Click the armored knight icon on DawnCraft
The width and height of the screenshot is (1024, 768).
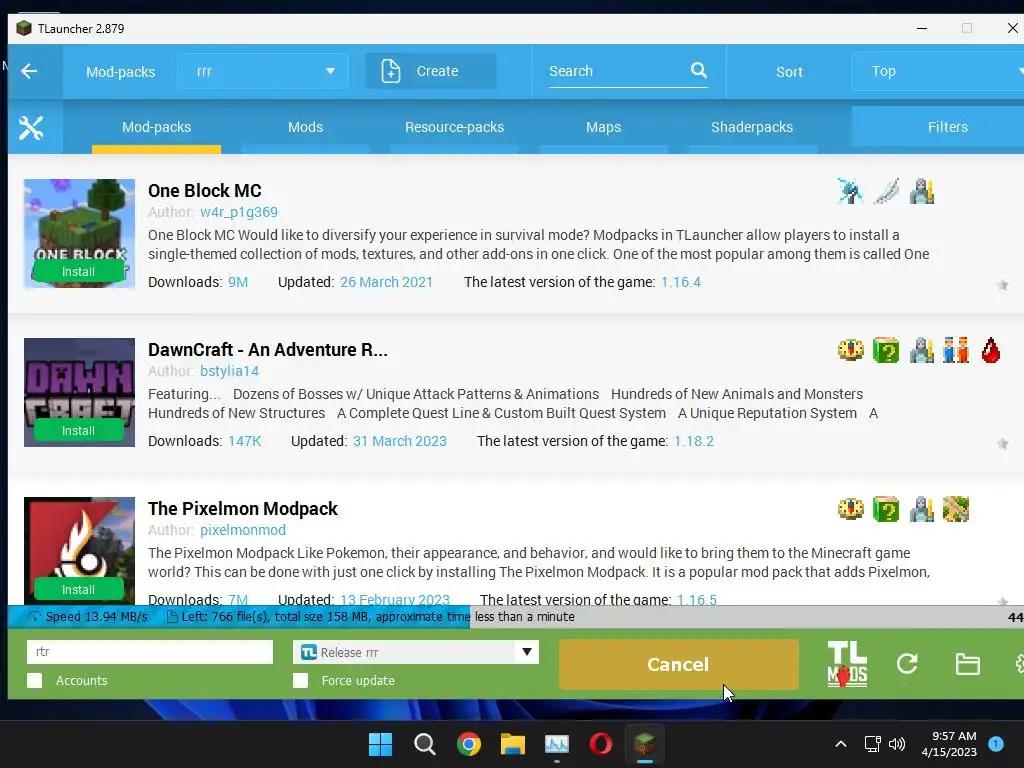tap(921, 350)
